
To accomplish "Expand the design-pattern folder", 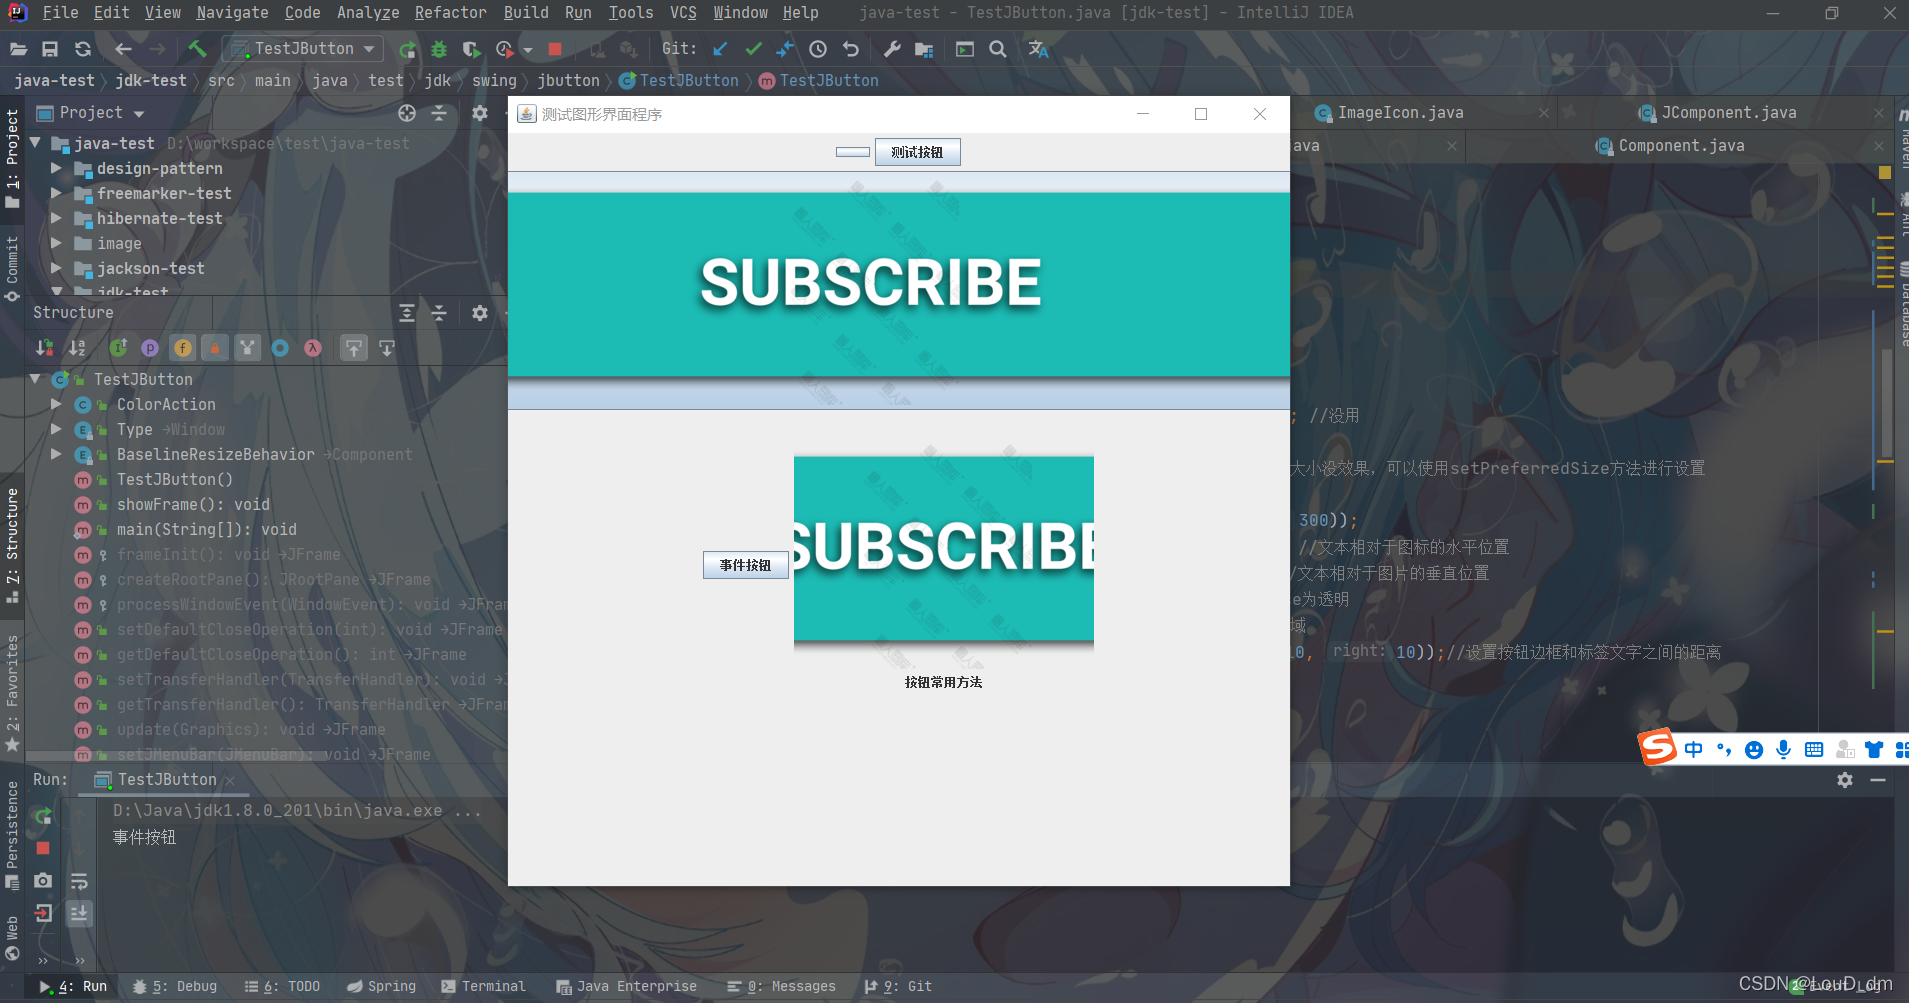I will click(x=56, y=168).
